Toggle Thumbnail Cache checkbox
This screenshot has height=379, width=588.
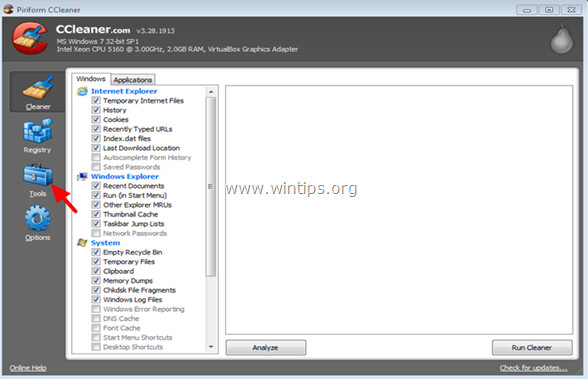(96, 214)
